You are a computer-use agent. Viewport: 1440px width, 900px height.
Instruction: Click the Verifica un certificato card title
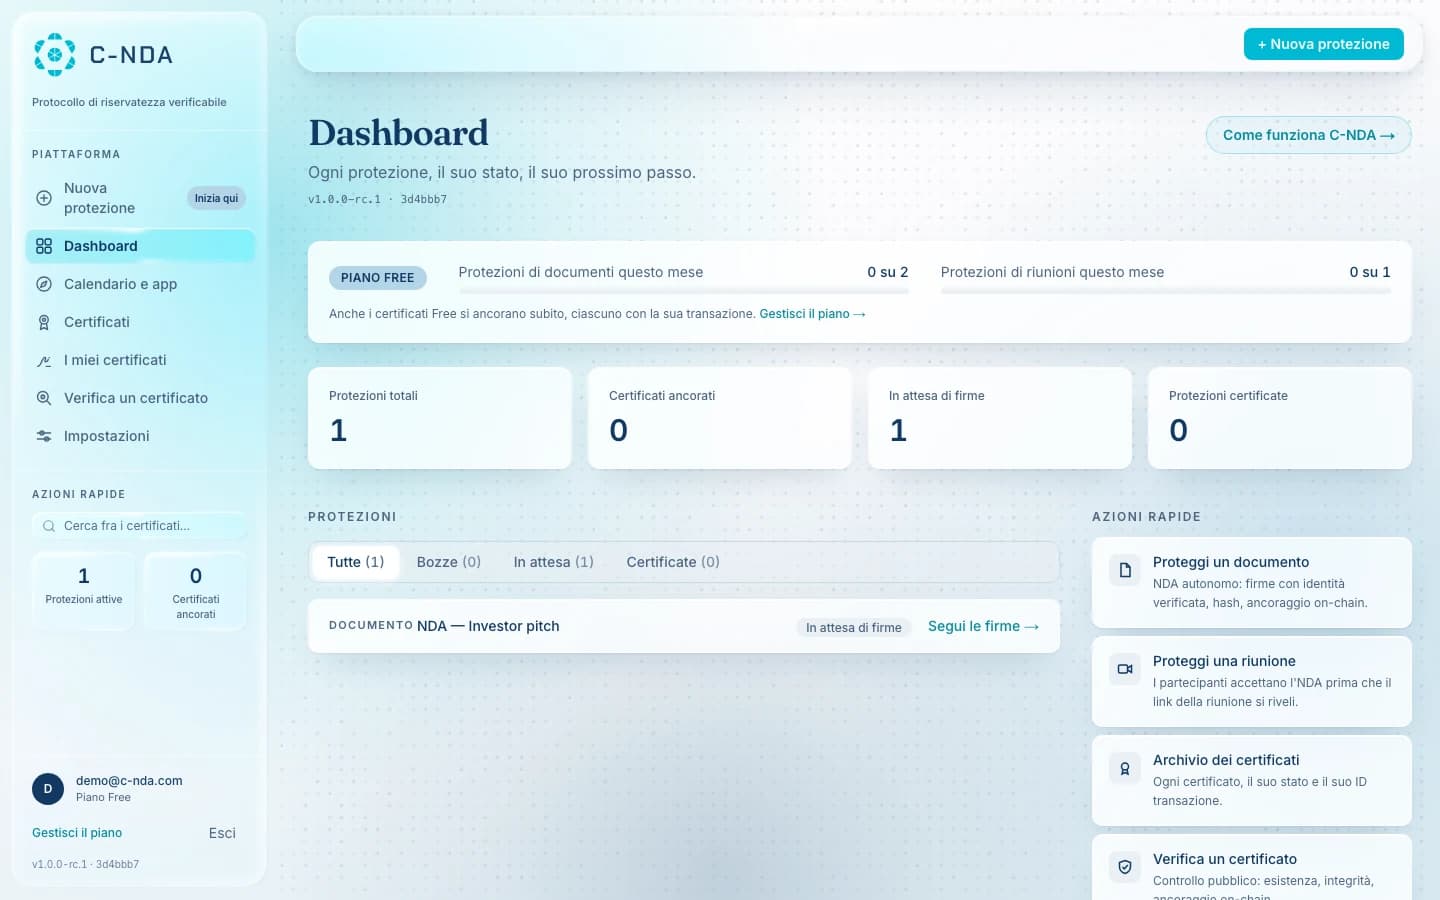click(1225, 859)
